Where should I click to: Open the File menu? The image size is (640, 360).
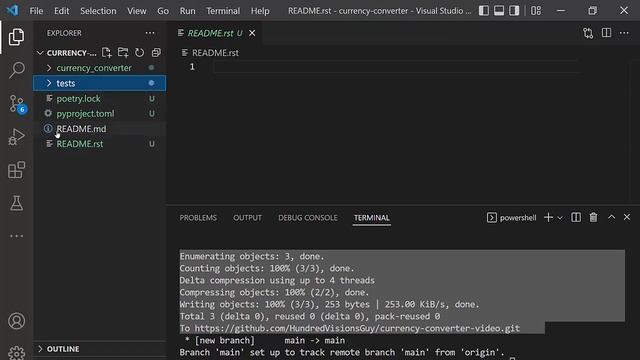coord(36,11)
